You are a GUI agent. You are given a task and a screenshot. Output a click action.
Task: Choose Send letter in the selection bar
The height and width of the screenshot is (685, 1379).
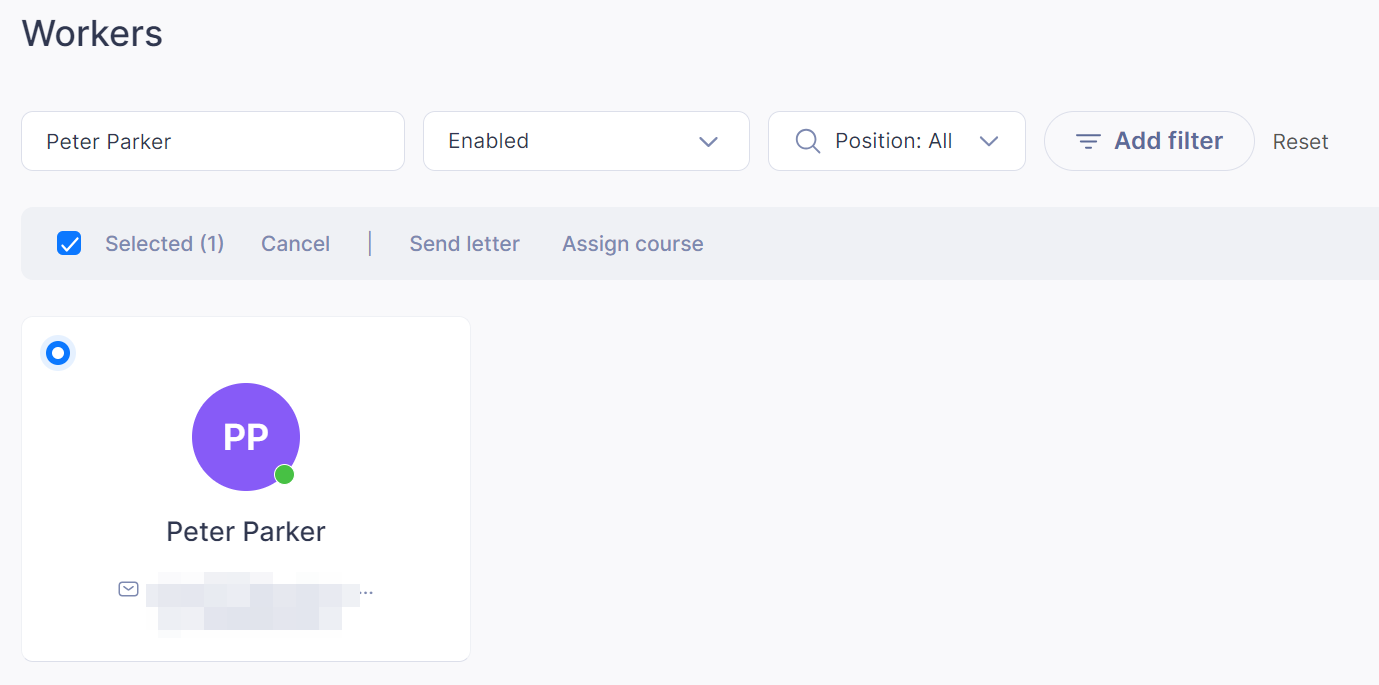point(464,244)
